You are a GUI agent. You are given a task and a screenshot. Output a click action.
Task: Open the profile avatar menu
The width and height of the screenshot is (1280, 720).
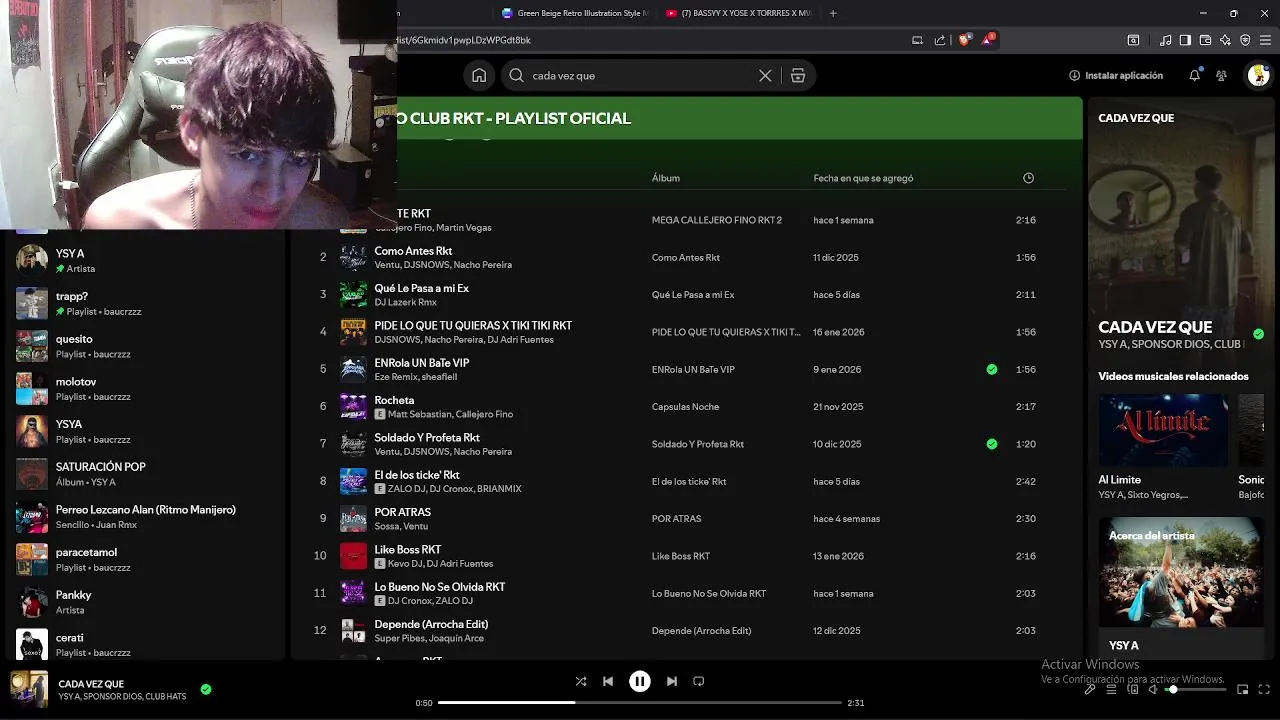pyautogui.click(x=1257, y=75)
